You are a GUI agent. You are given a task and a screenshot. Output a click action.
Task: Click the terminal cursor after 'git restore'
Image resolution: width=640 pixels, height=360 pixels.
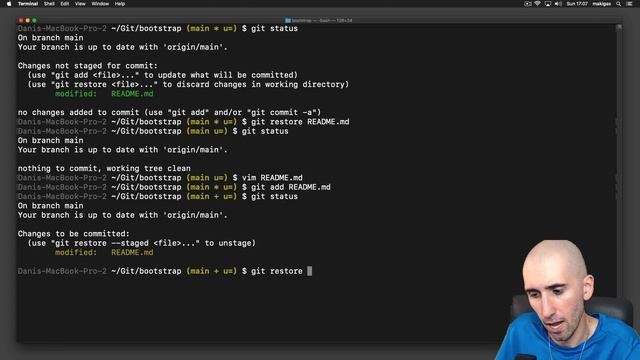(x=309, y=271)
